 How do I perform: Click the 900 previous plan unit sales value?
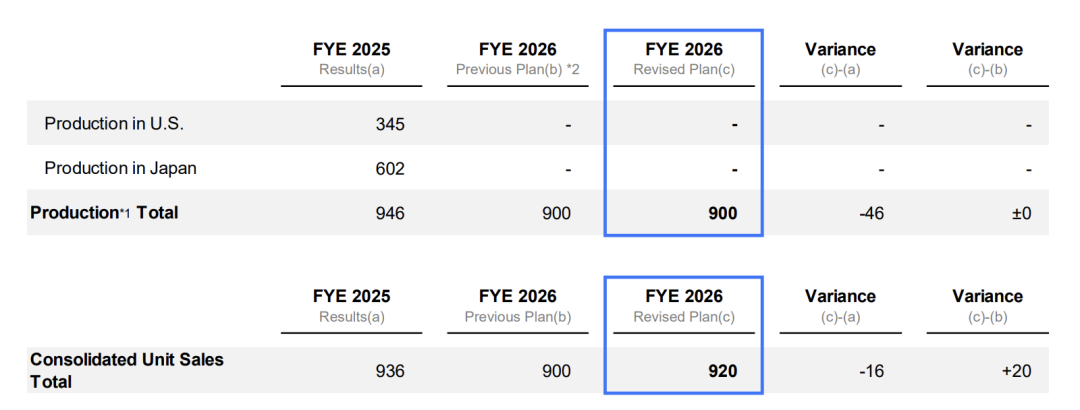[x=556, y=371]
